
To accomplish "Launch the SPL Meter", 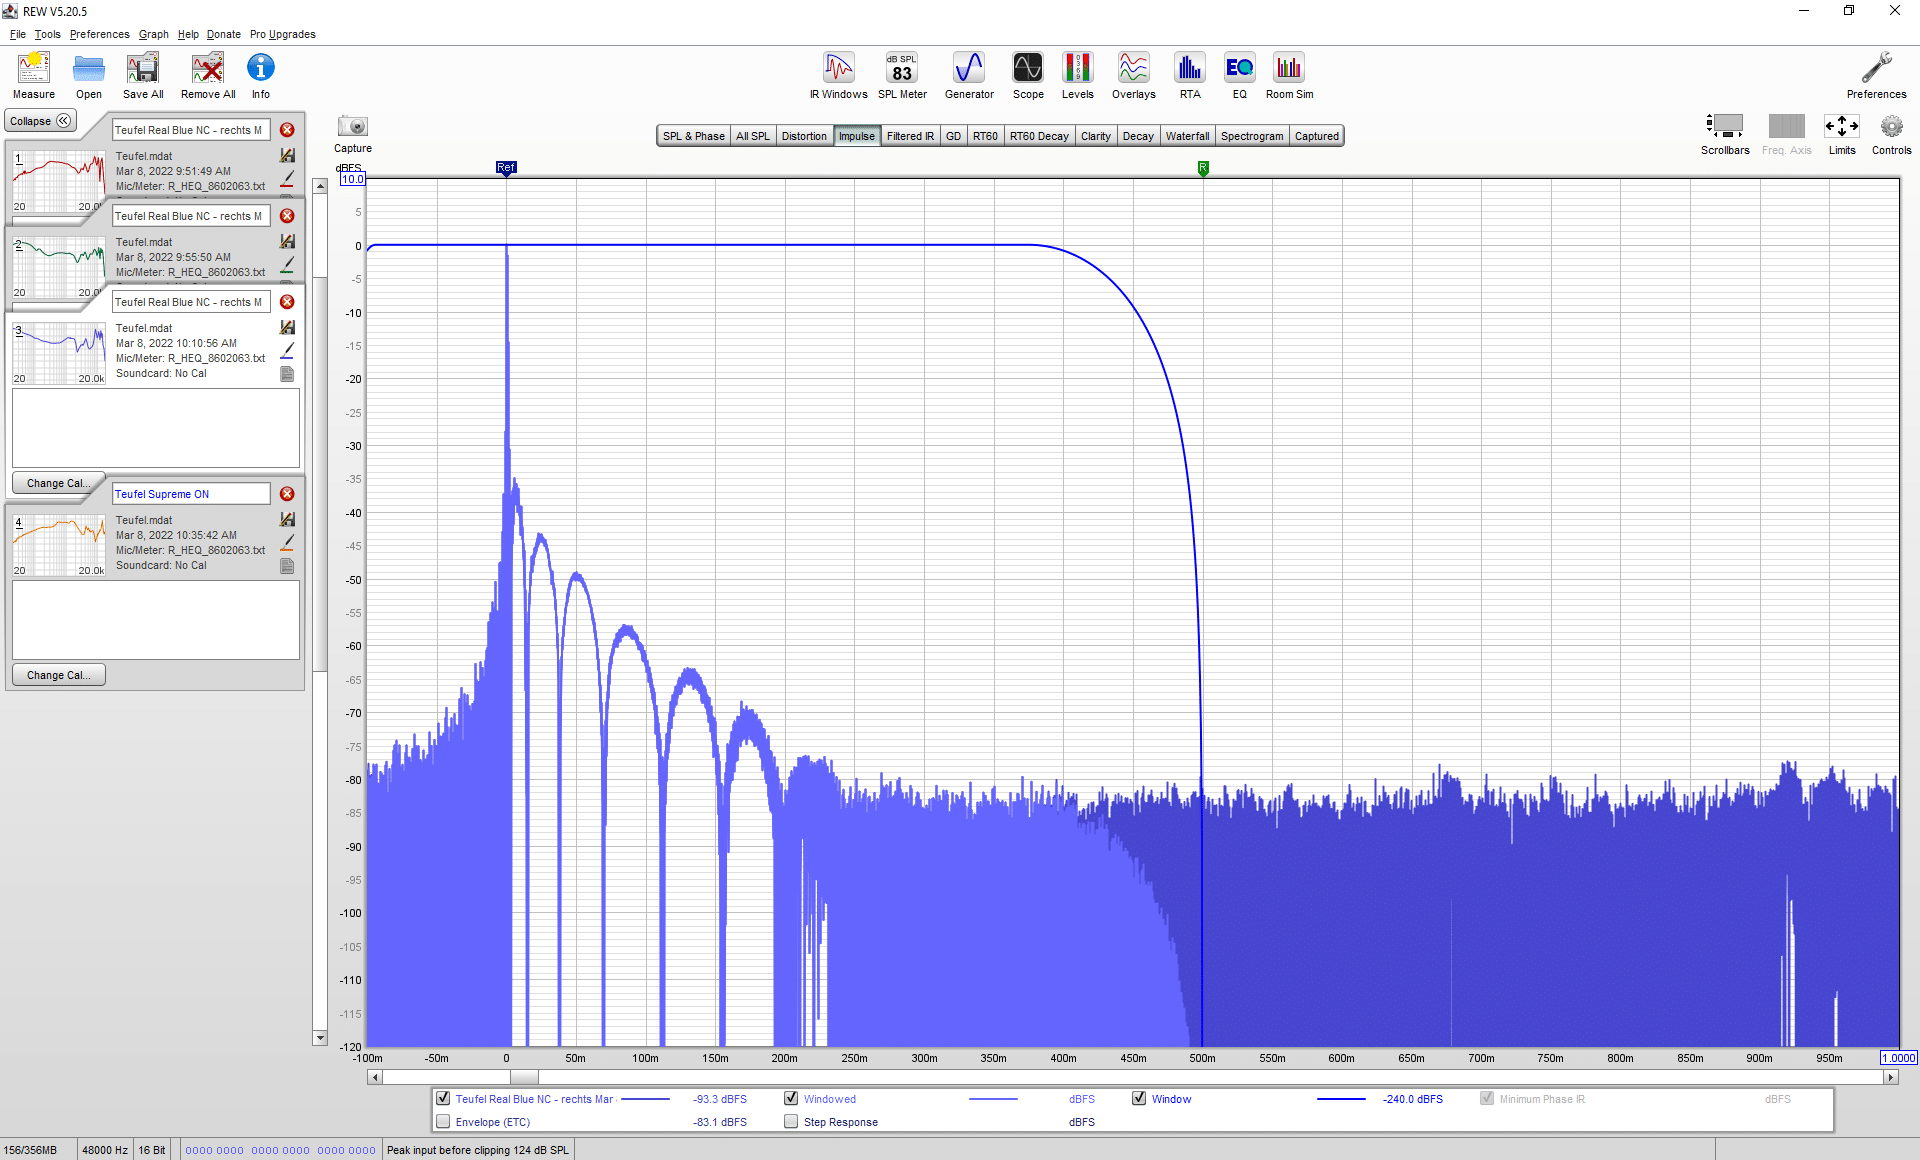I will click(x=902, y=75).
